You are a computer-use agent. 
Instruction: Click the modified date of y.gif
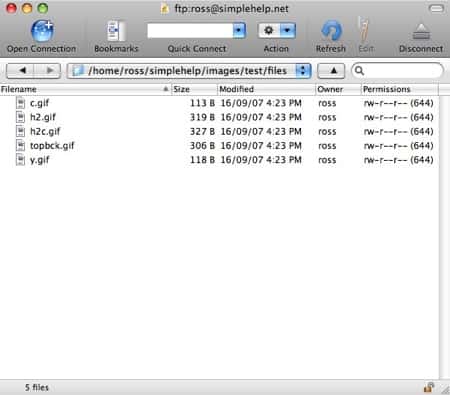pos(261,160)
